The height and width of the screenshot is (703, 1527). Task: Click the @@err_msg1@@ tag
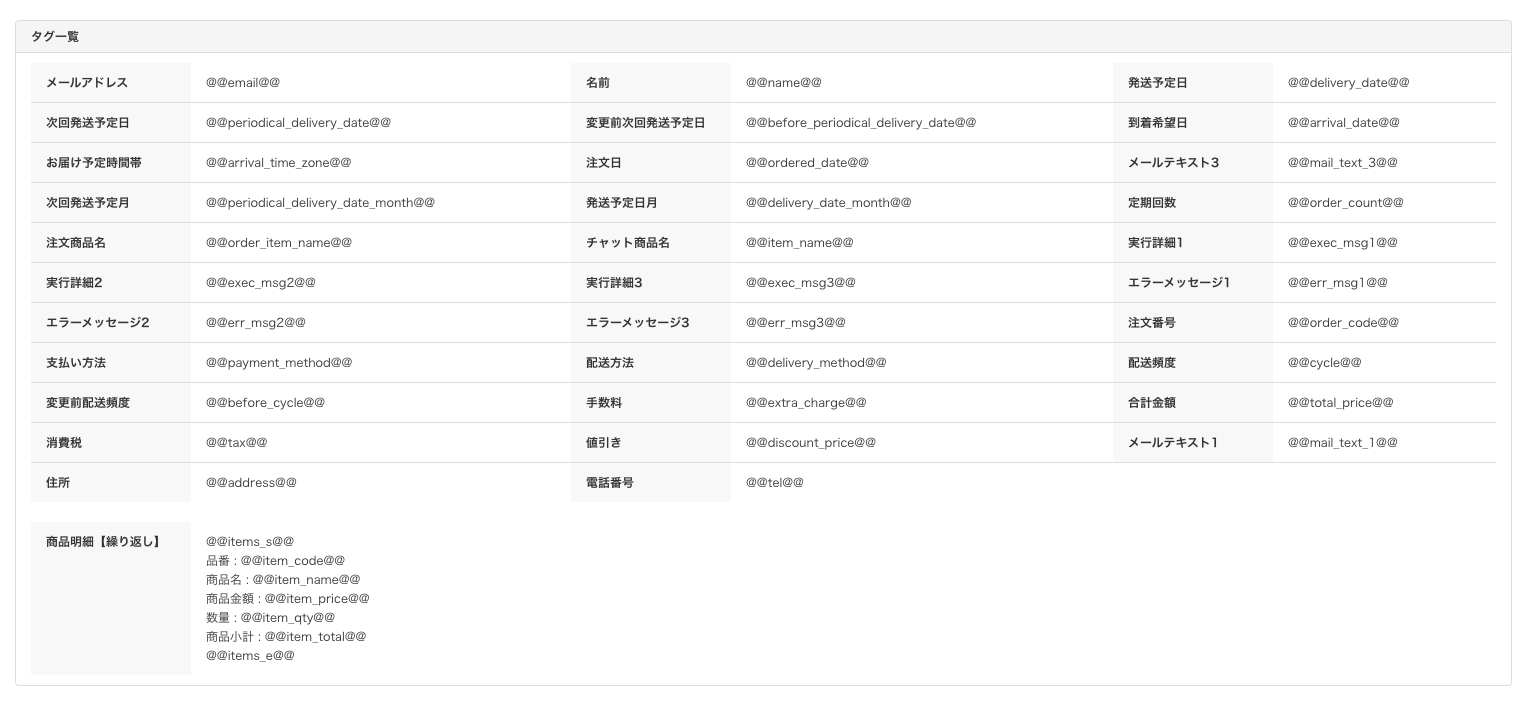tap(1338, 283)
